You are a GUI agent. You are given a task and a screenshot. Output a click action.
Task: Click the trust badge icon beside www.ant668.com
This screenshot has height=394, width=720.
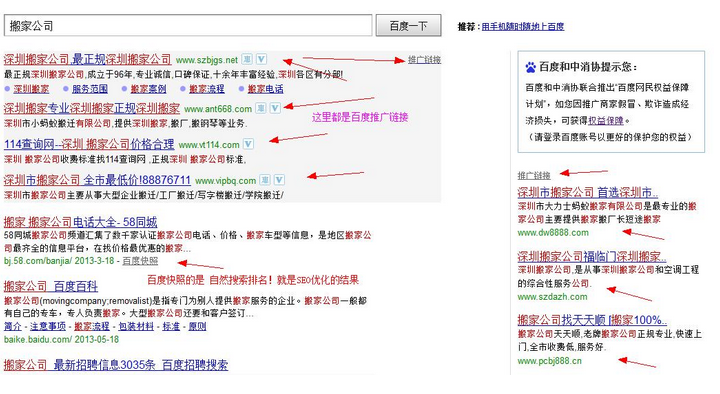(x=261, y=108)
